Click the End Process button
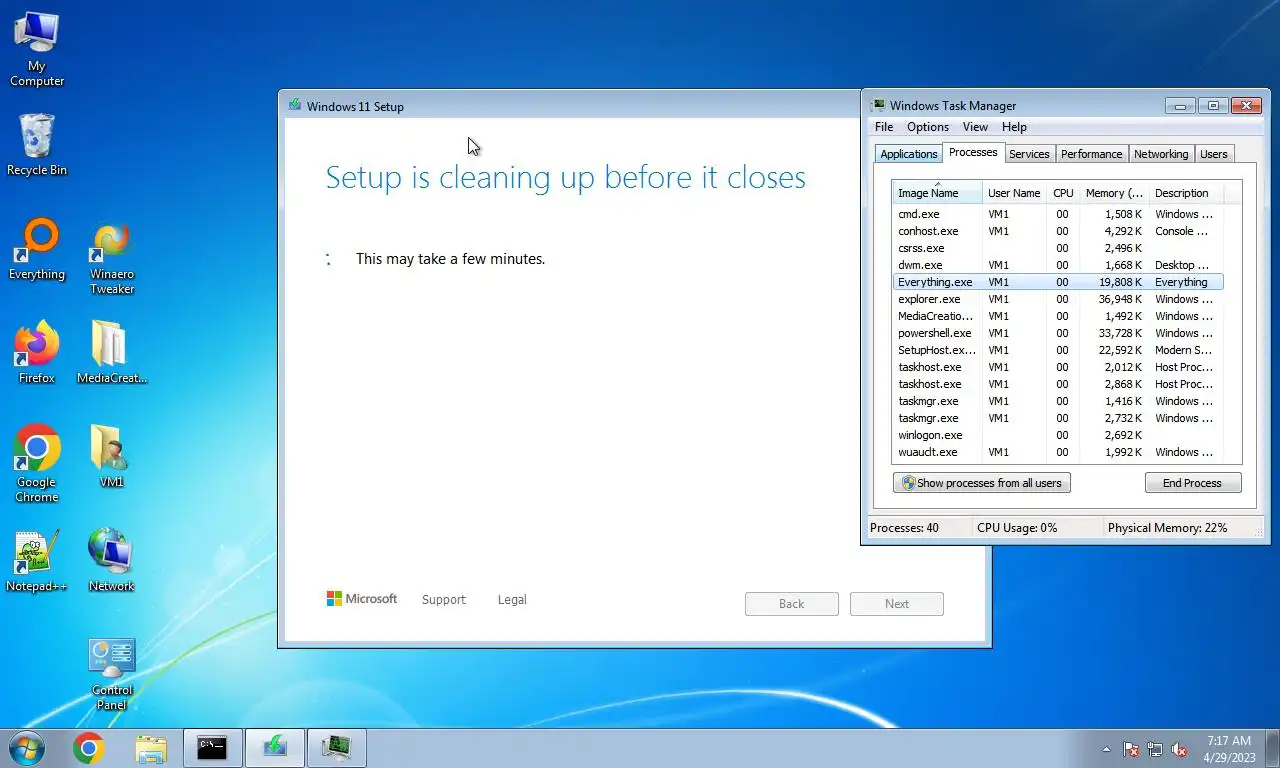The height and width of the screenshot is (768, 1280). tap(1192, 483)
